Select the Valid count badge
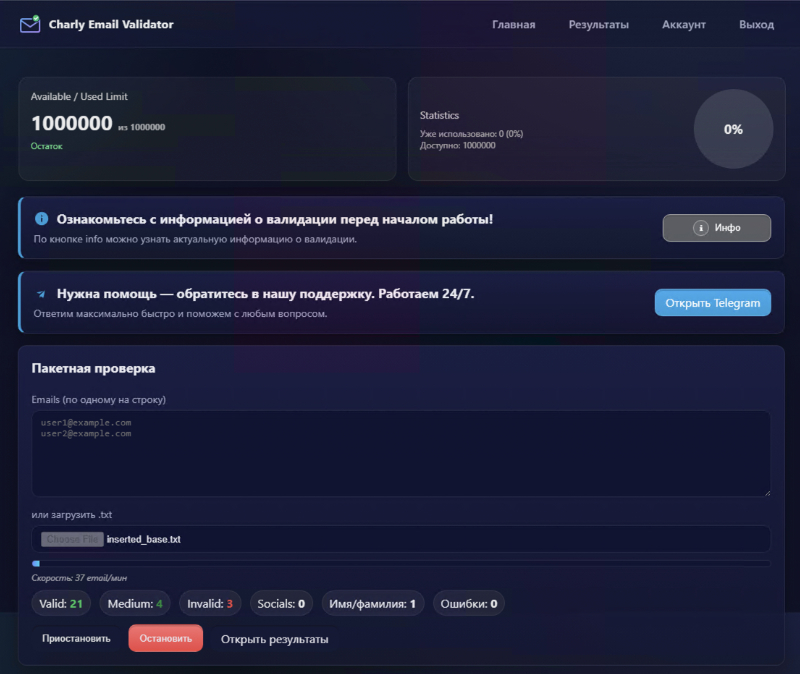The width and height of the screenshot is (800, 674). pos(62,603)
